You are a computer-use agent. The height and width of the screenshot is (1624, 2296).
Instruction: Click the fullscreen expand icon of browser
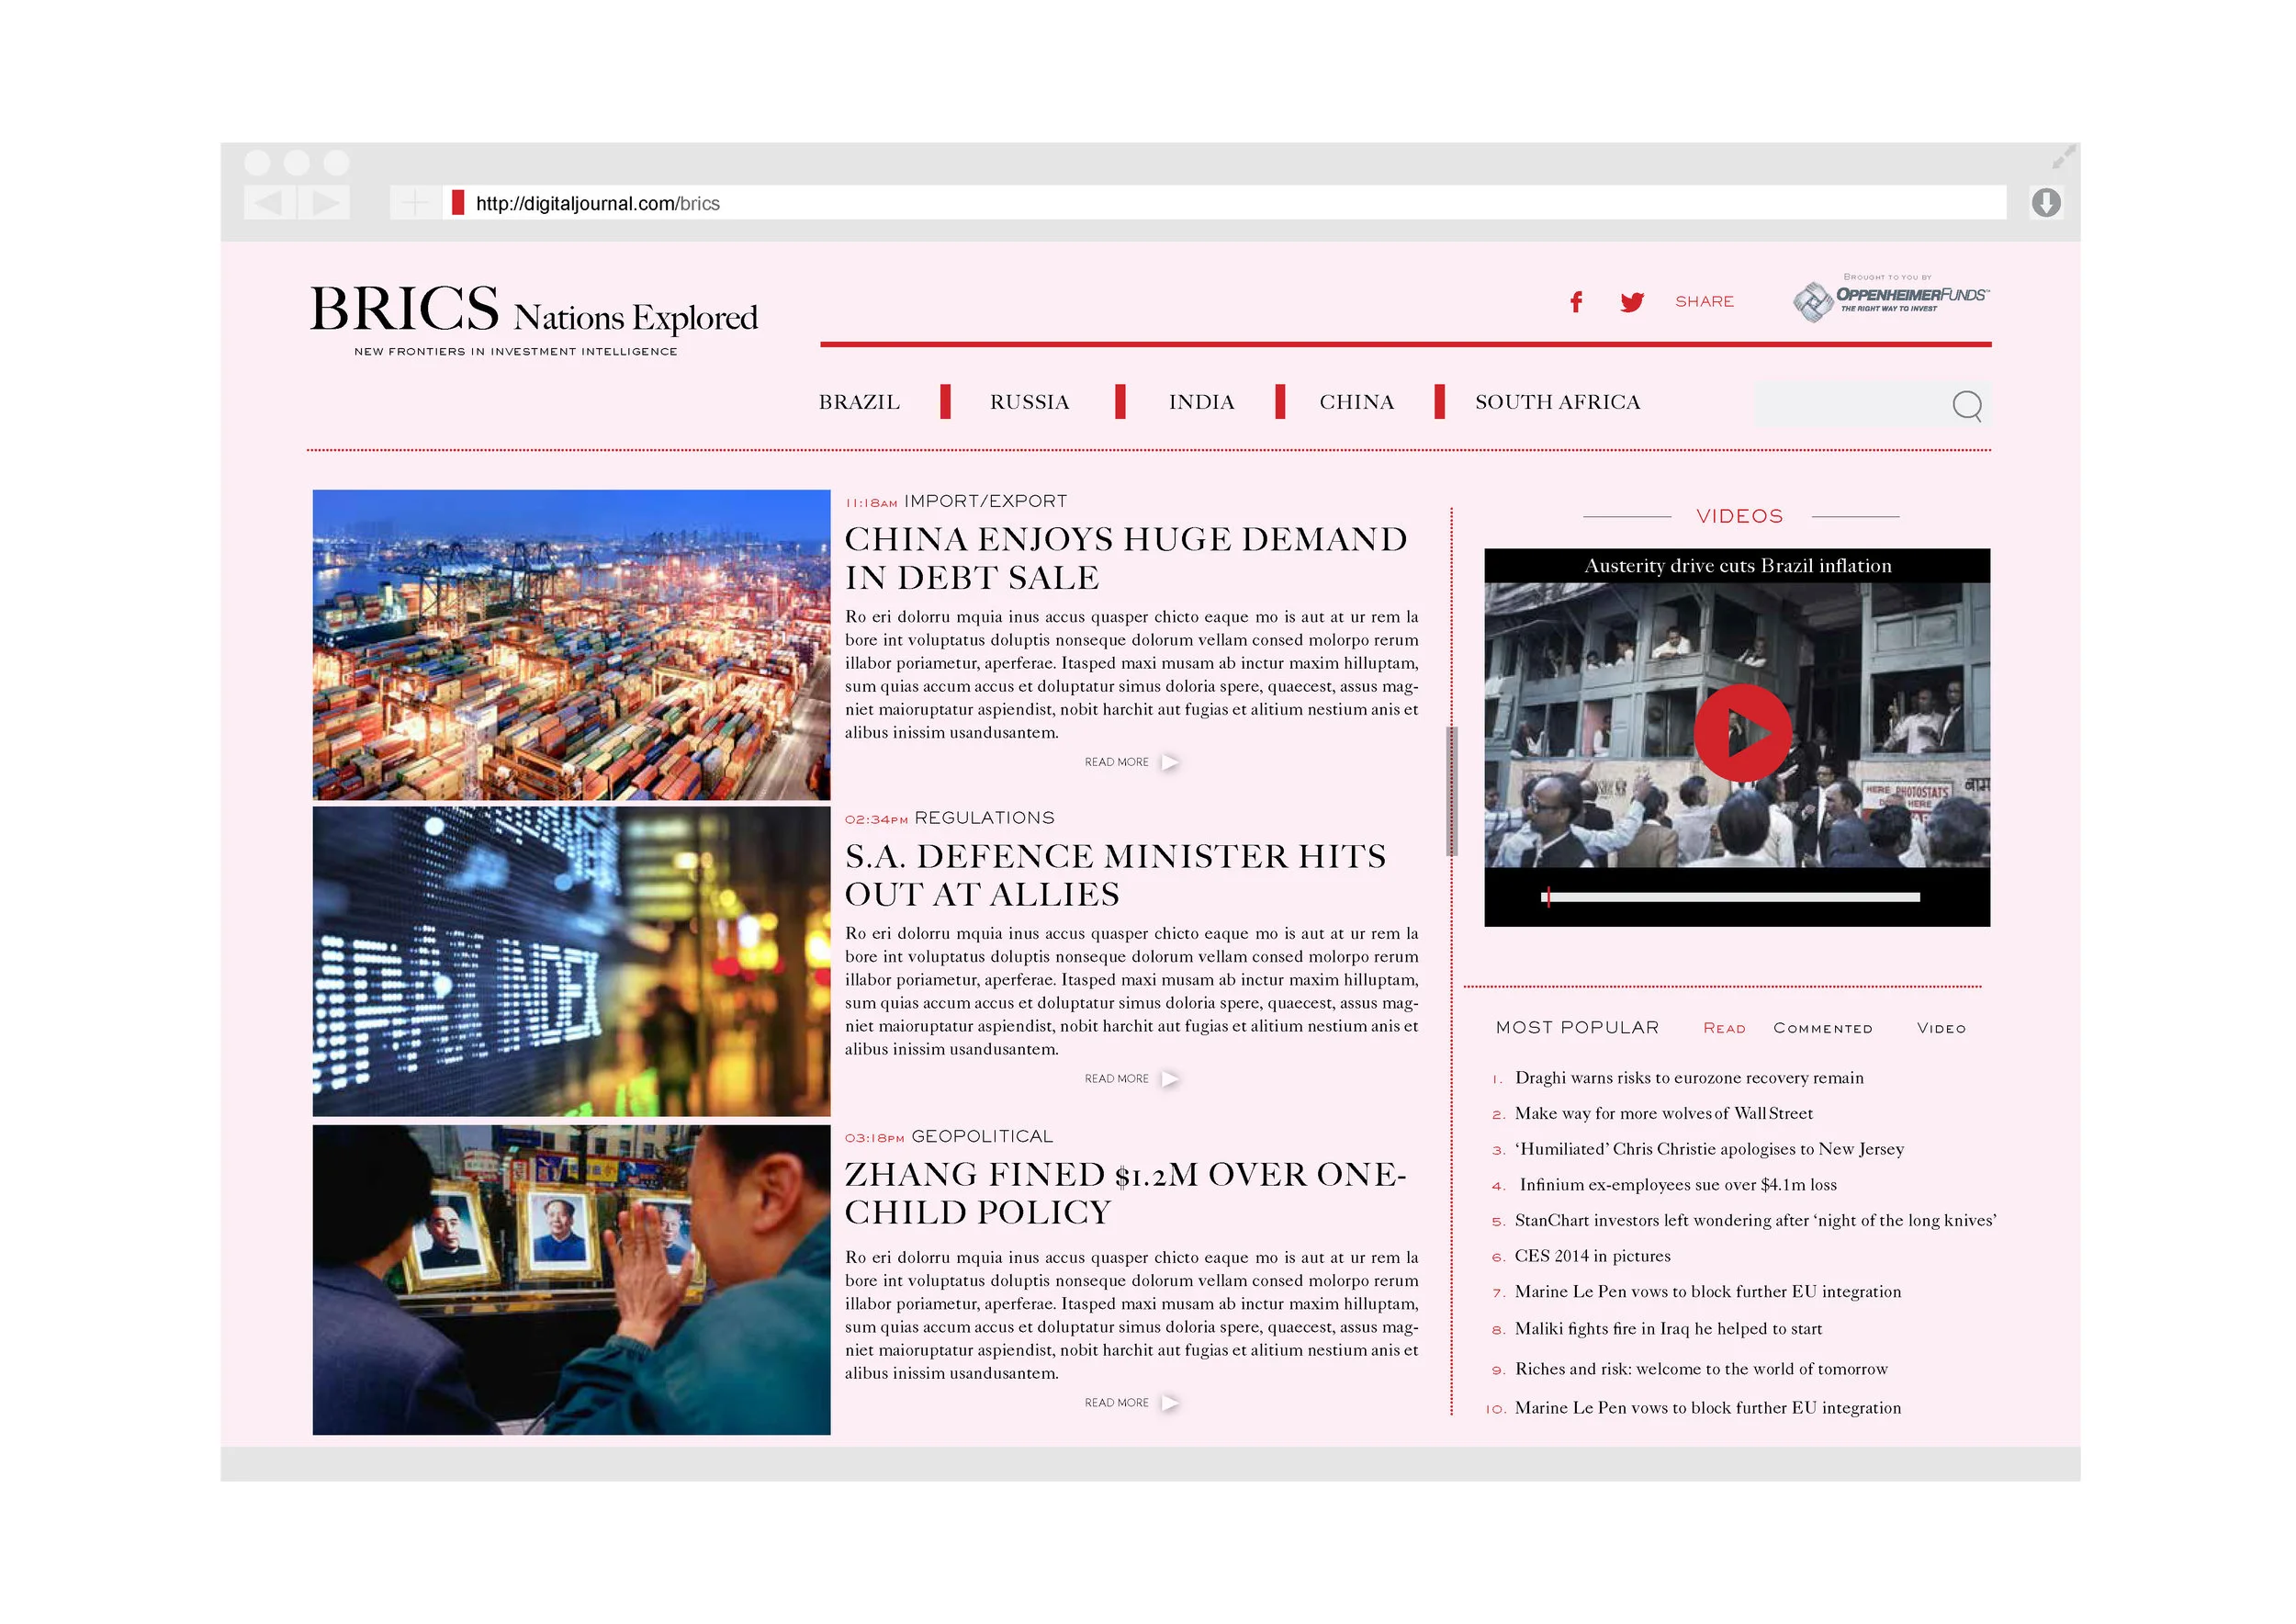[x=2063, y=157]
